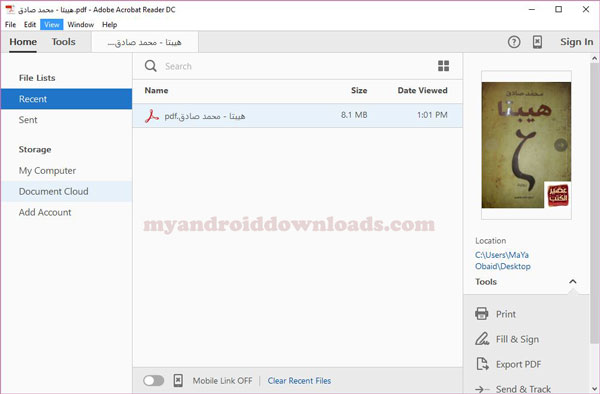The image size is (600, 394).
Task: Click the book cover thumbnail preview
Action: tap(526, 145)
